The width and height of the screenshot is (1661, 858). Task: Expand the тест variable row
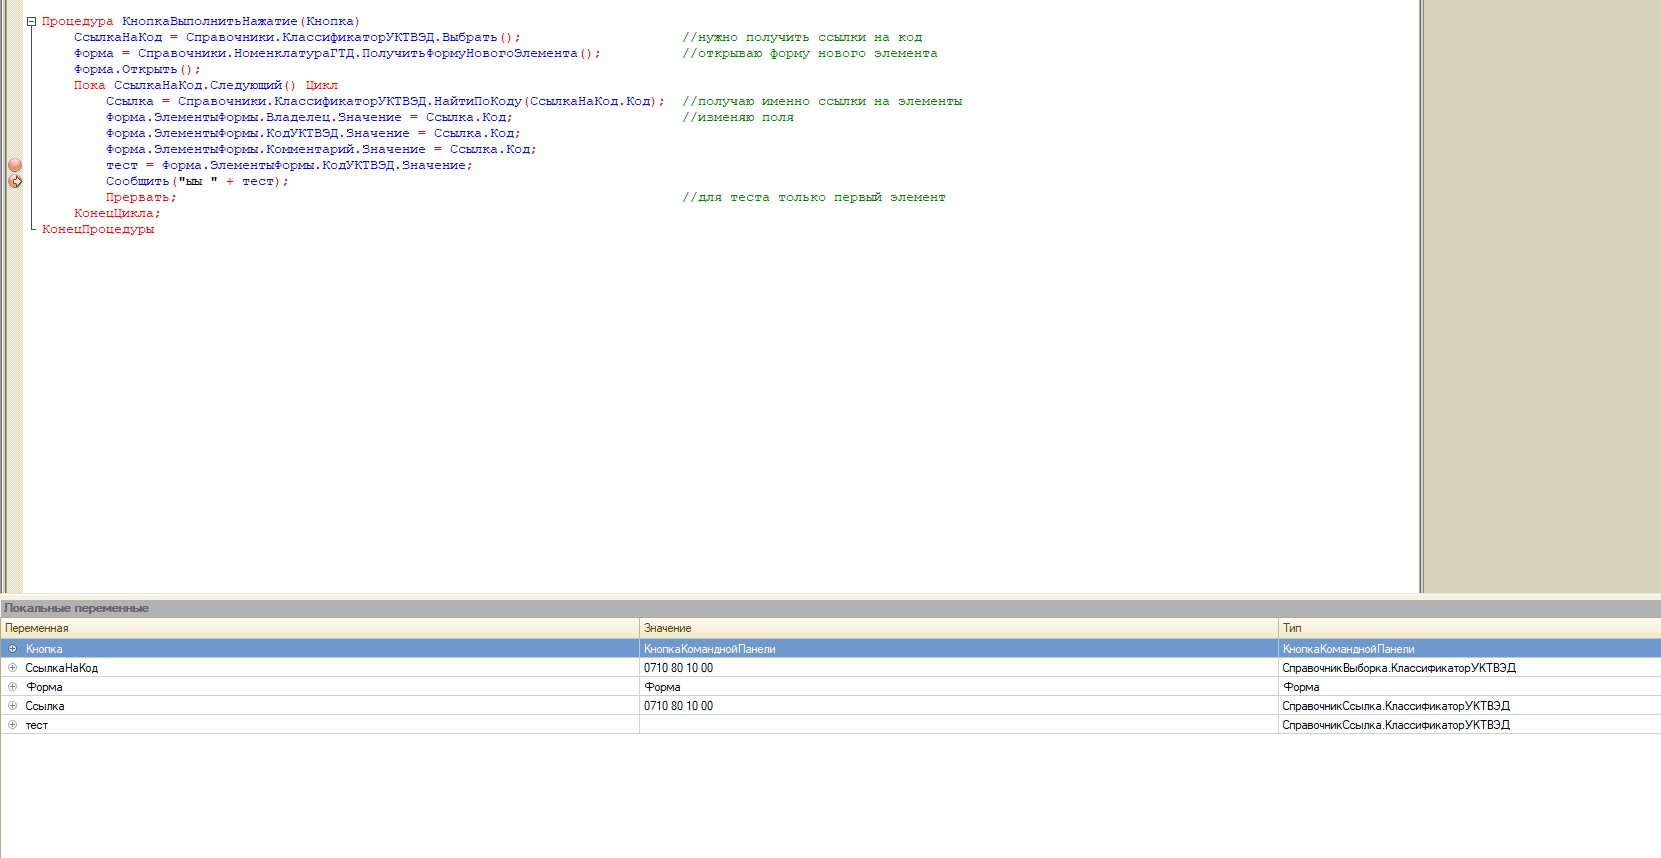12,724
